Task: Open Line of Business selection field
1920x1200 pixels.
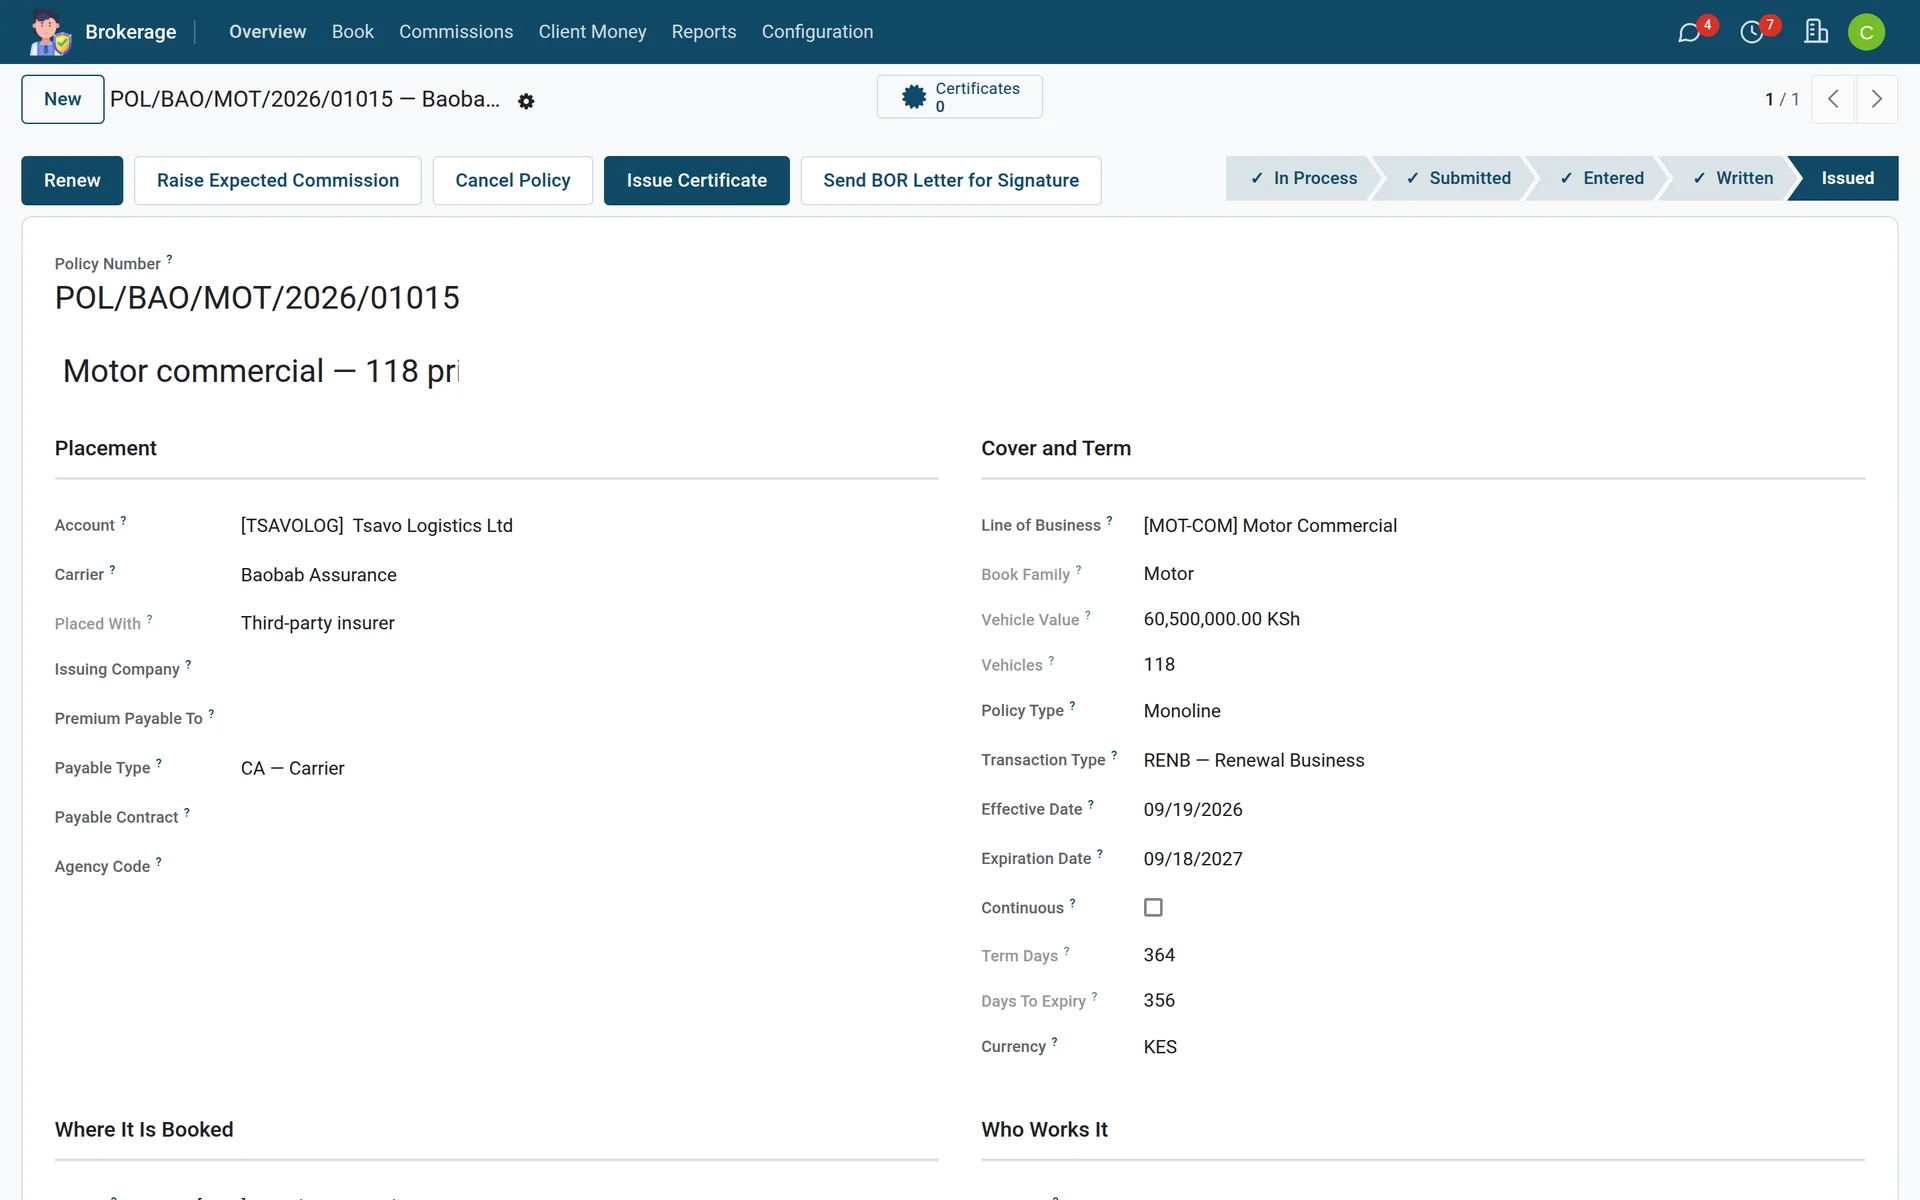Action: [1503, 526]
